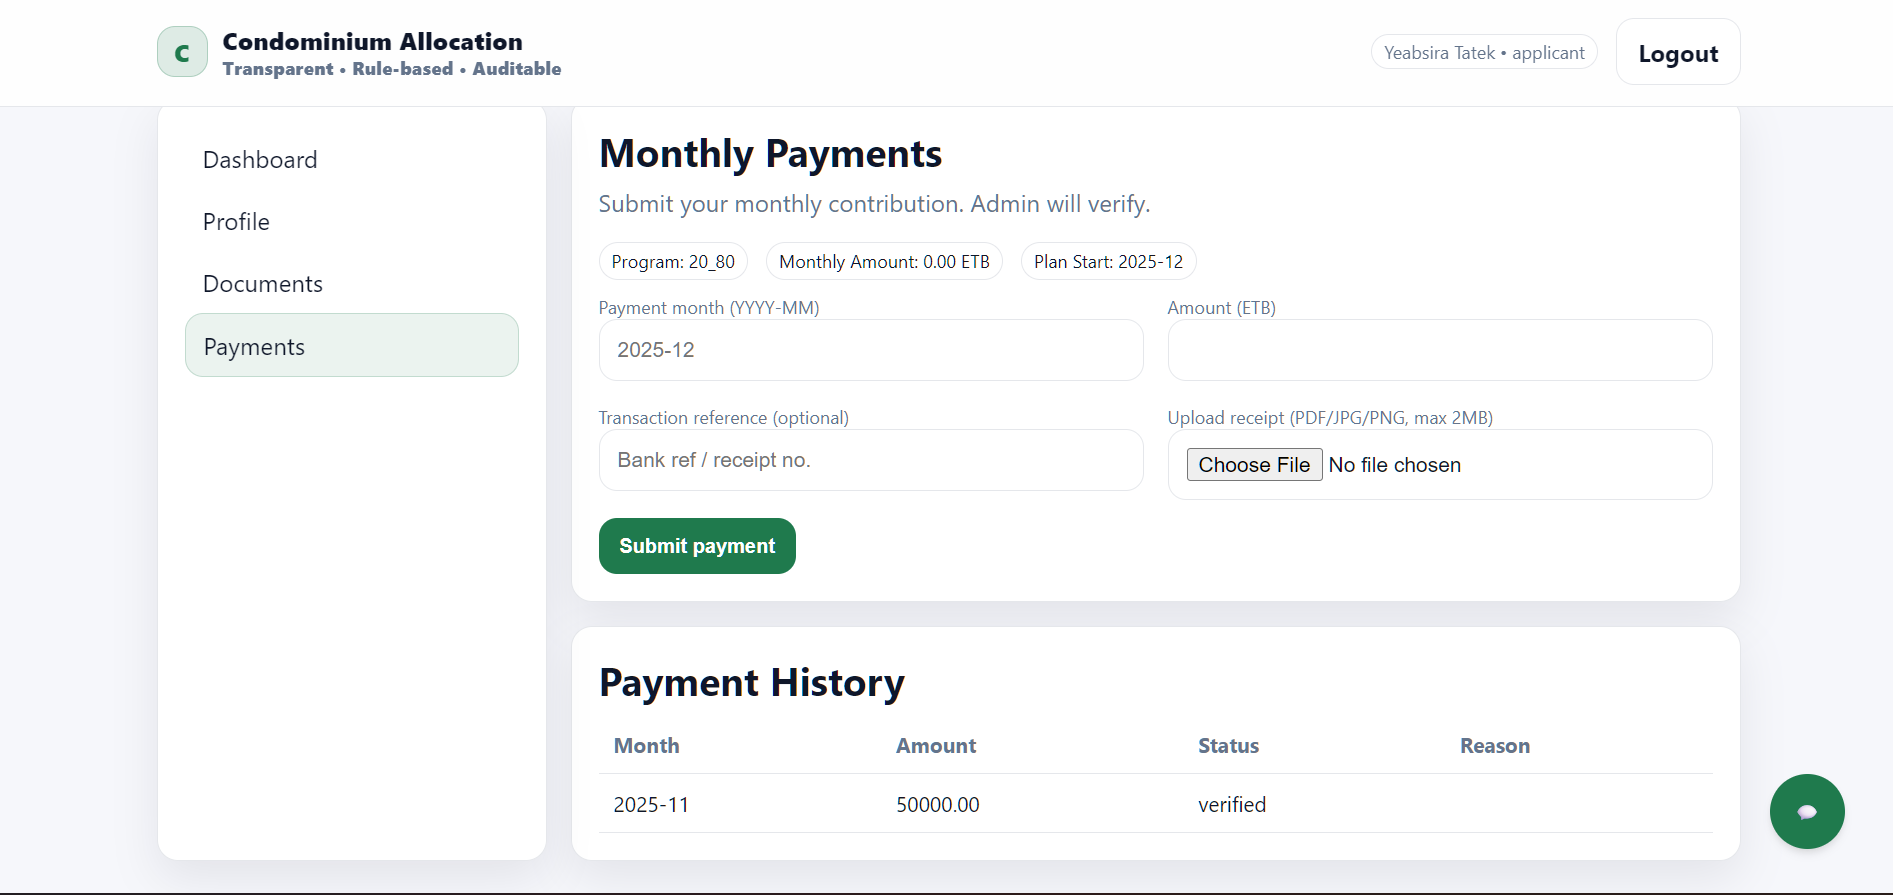Open the chat bubble floating button
The width and height of the screenshot is (1893, 895).
(x=1807, y=811)
